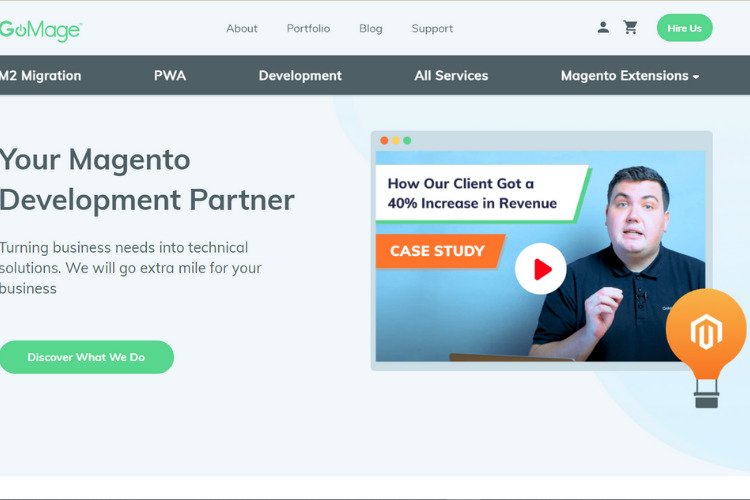Click the green dot on video frame
The width and height of the screenshot is (750, 500).
point(407,141)
